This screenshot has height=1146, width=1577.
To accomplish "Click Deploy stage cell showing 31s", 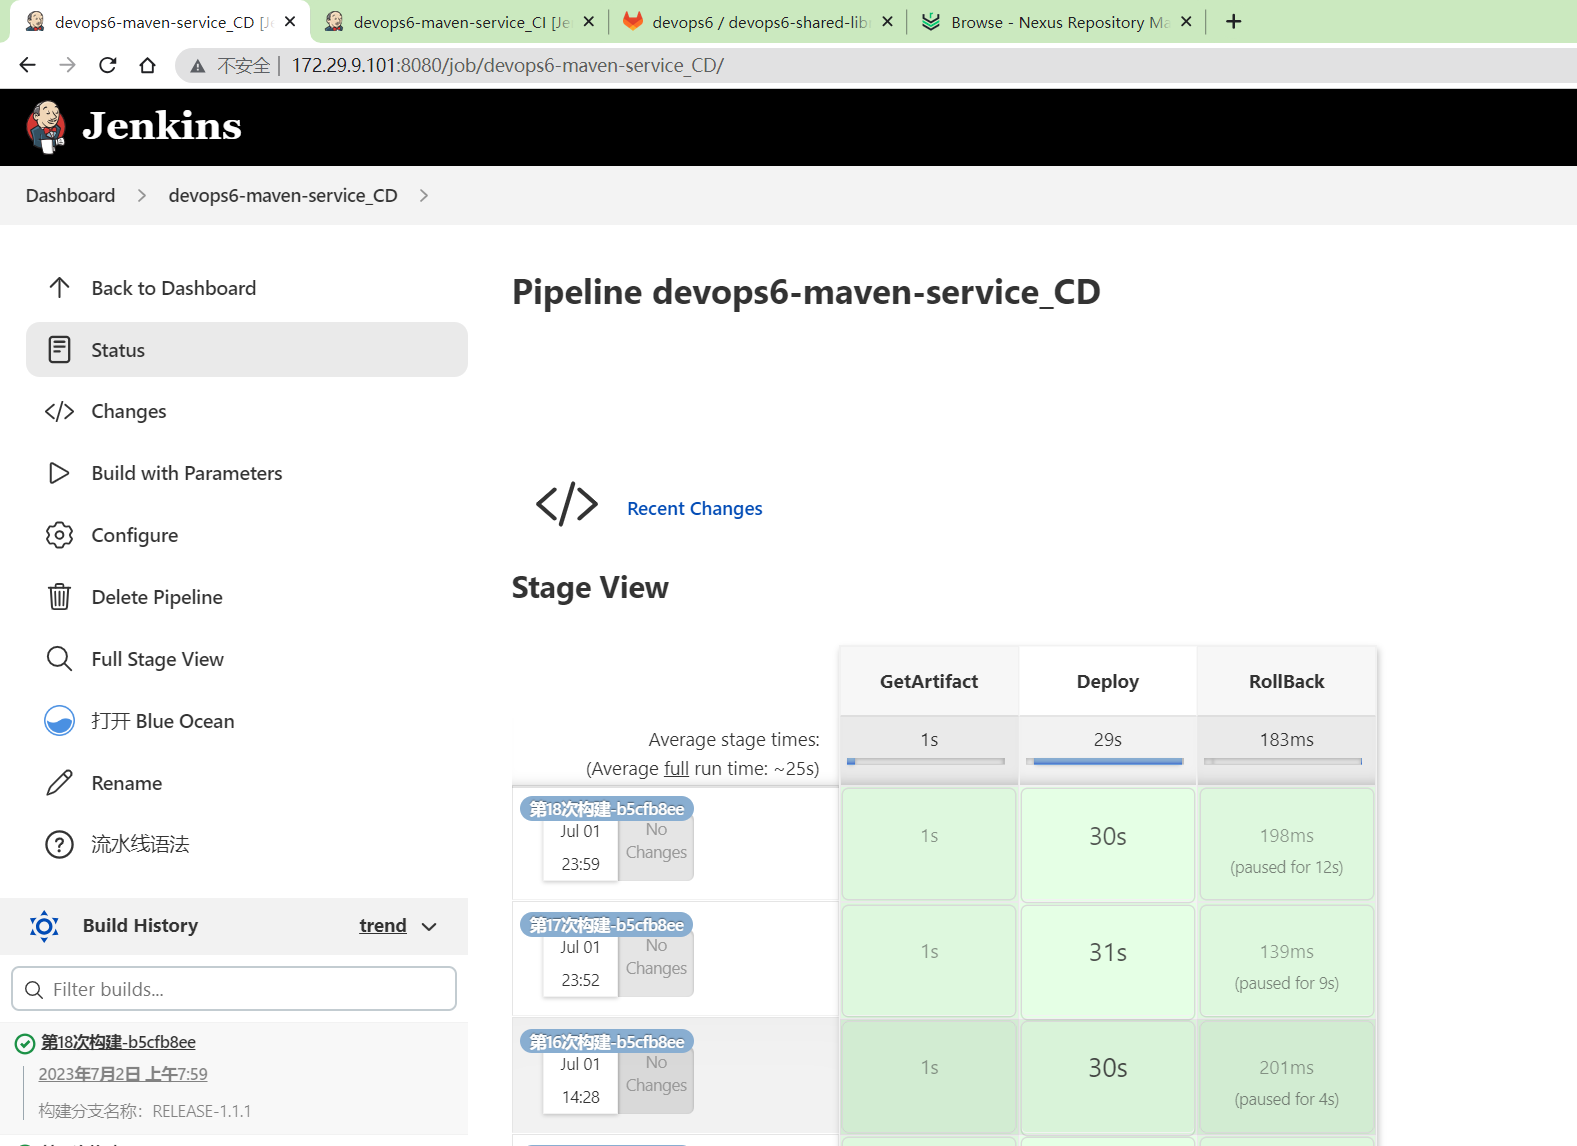I will 1108,961.
